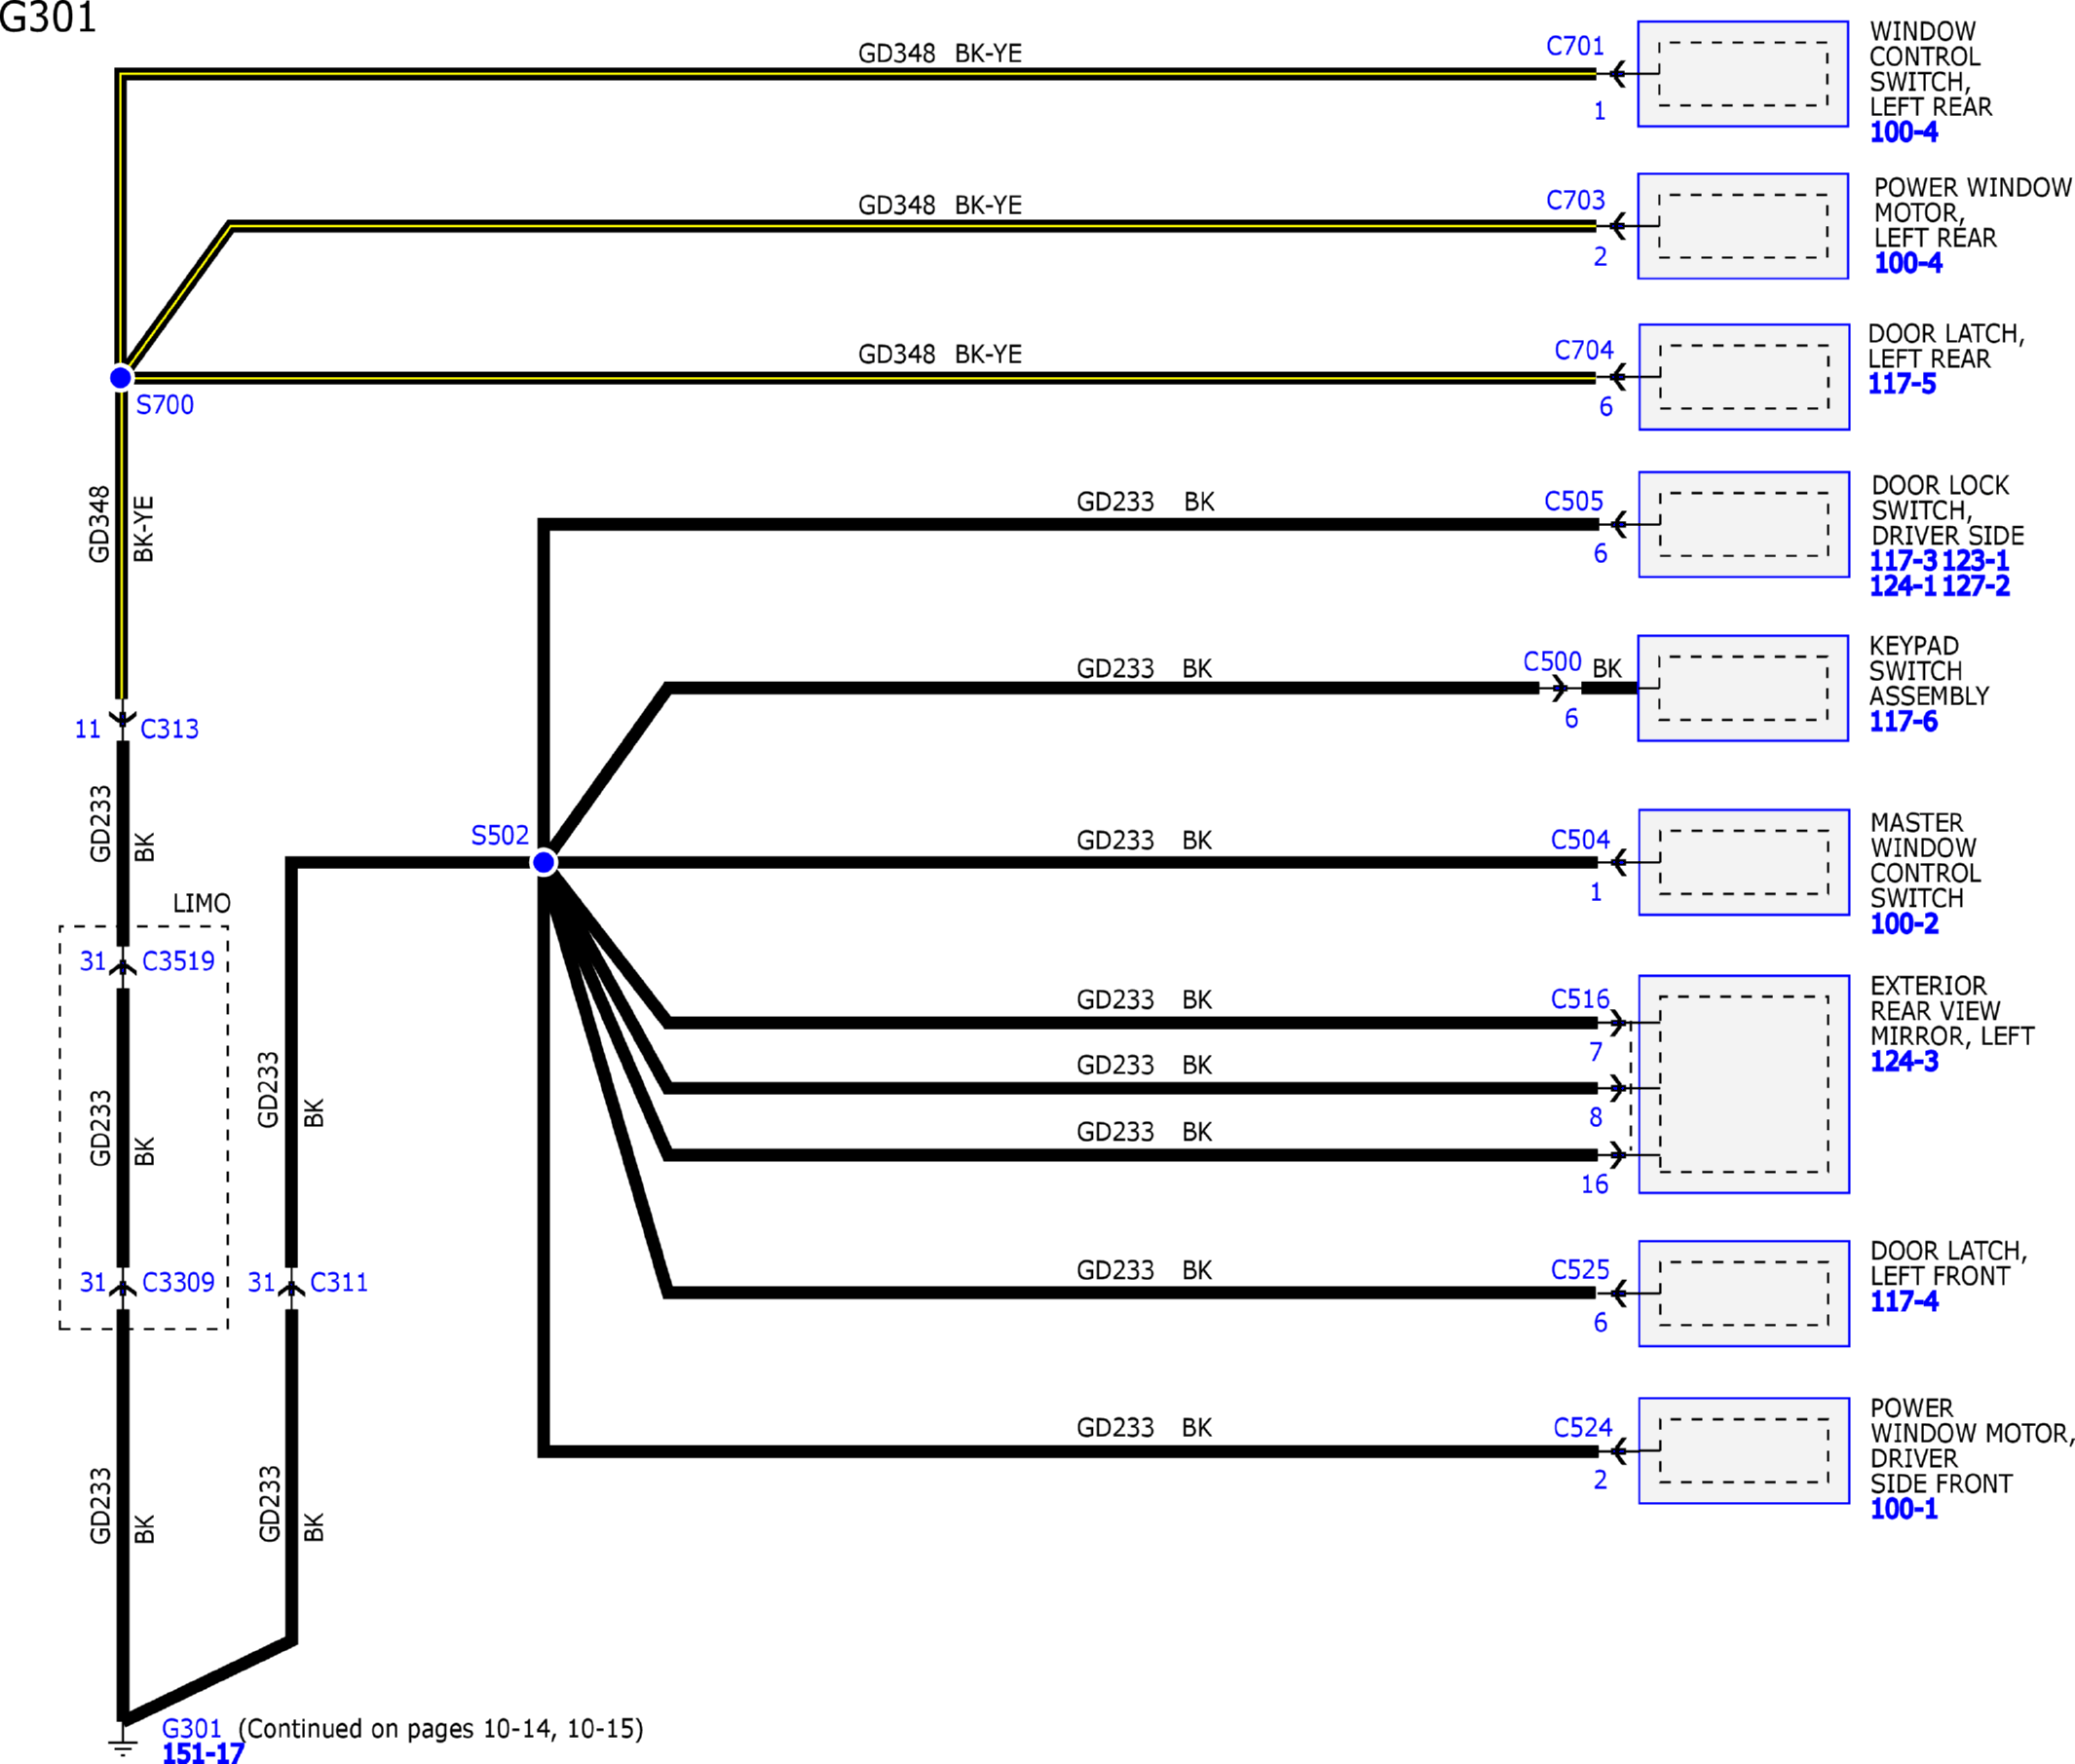Screen dimensions: 2075x1764
Task: Select connector label C701
Action: tap(1575, 46)
